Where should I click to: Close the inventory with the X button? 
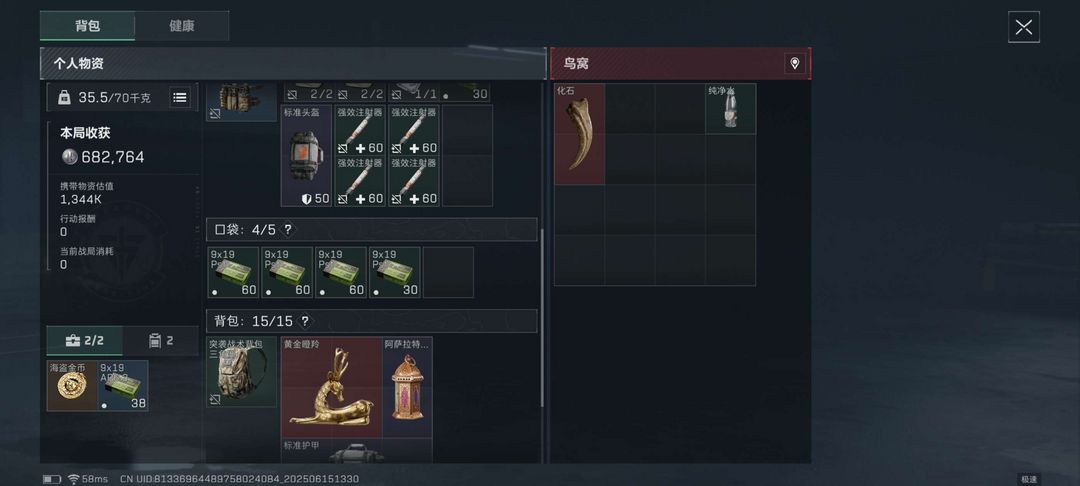tap(1024, 28)
